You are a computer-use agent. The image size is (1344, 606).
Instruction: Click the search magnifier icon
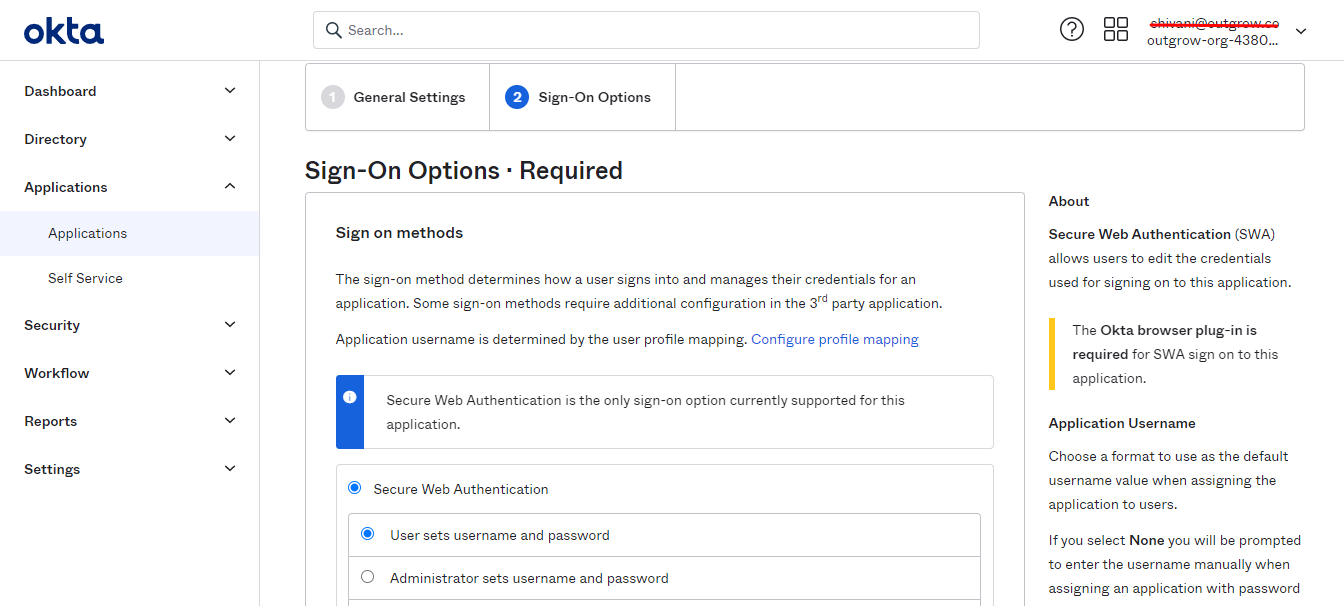click(334, 30)
